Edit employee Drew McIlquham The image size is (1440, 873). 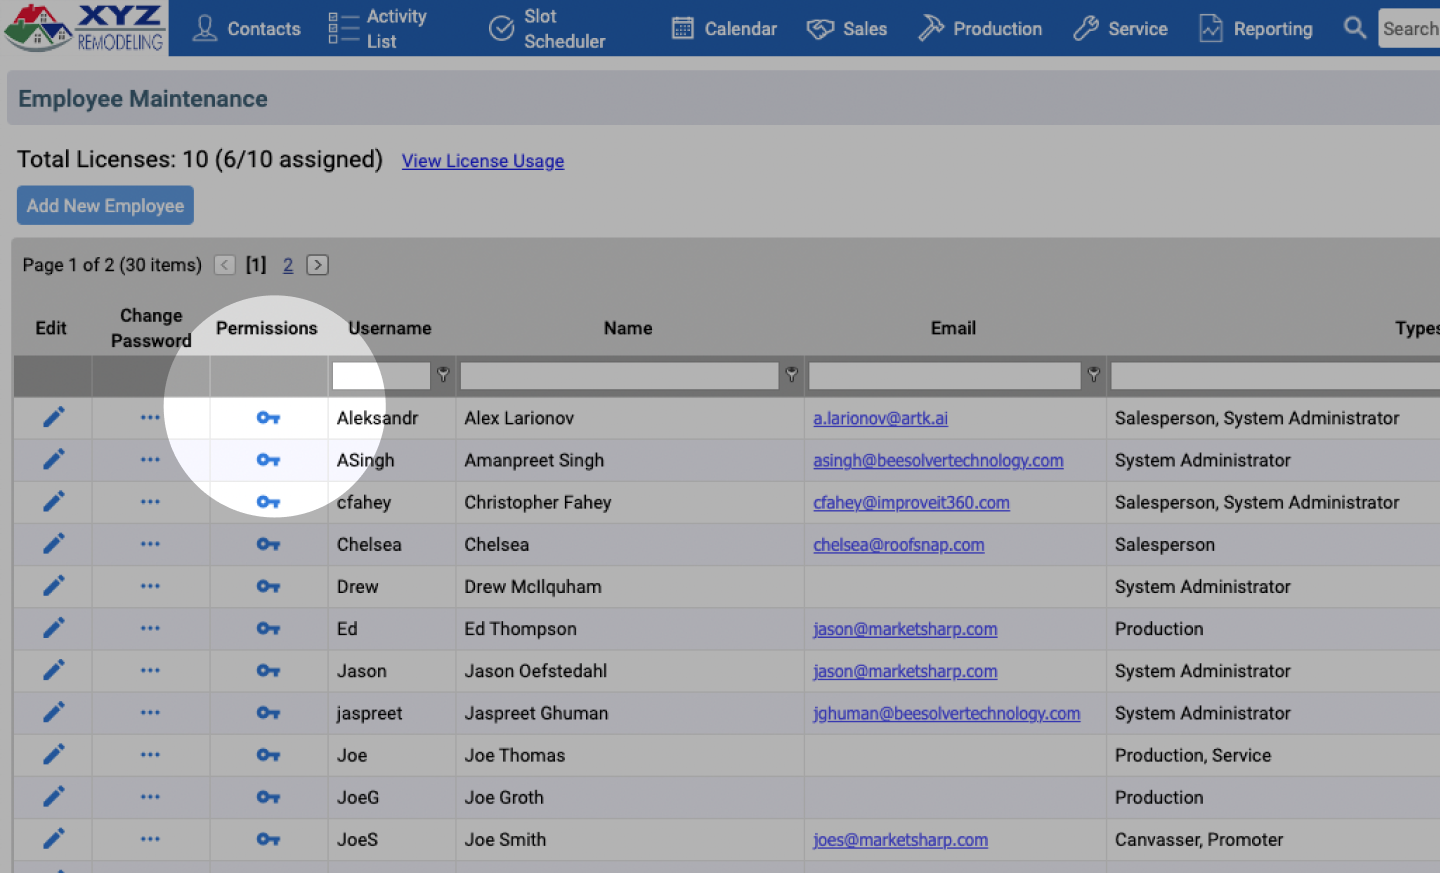click(53, 586)
